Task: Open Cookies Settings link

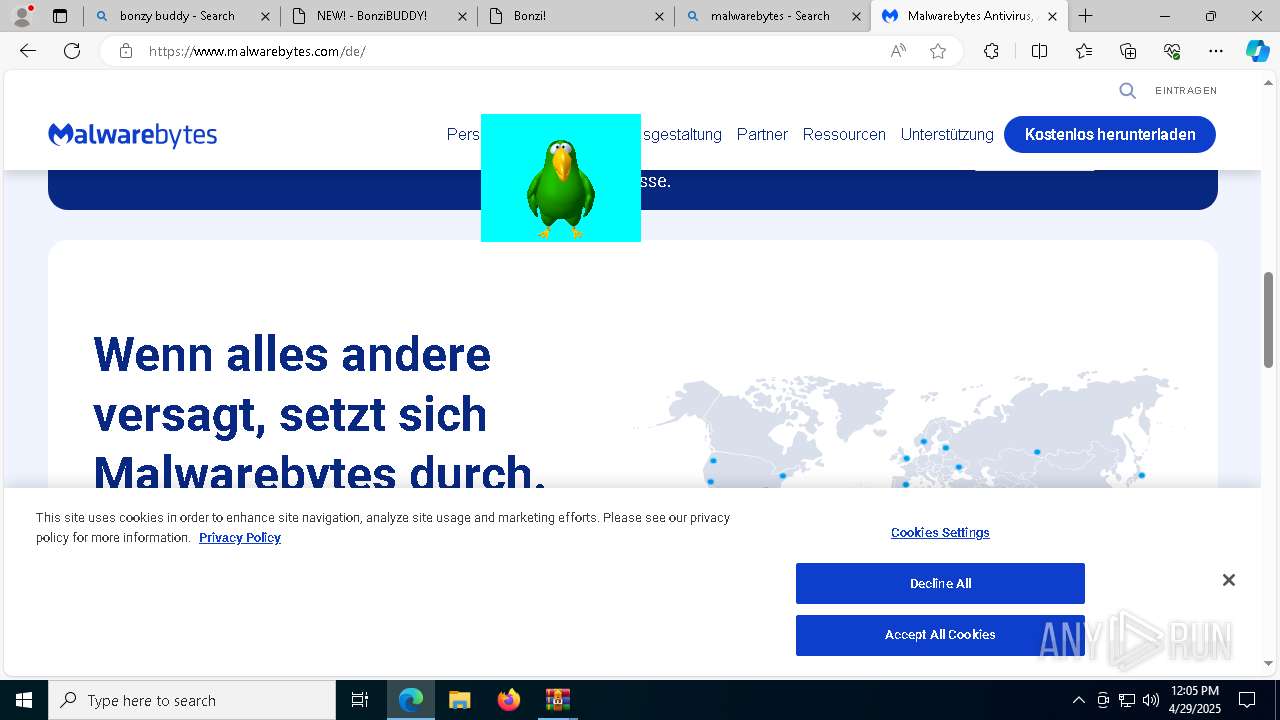Action: coord(940,533)
